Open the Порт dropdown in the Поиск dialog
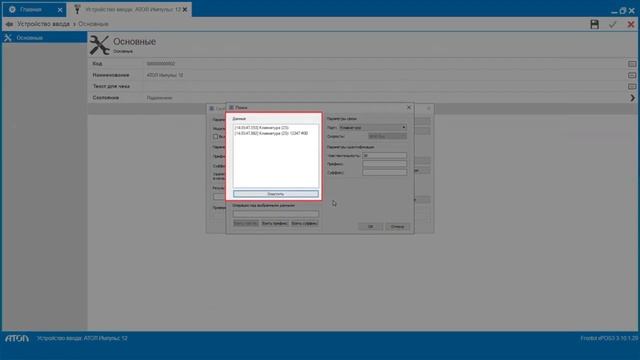The height and width of the screenshot is (360, 640). [x=373, y=128]
